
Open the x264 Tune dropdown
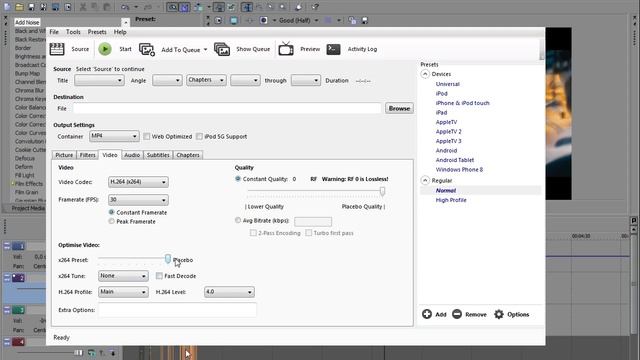pos(123,276)
